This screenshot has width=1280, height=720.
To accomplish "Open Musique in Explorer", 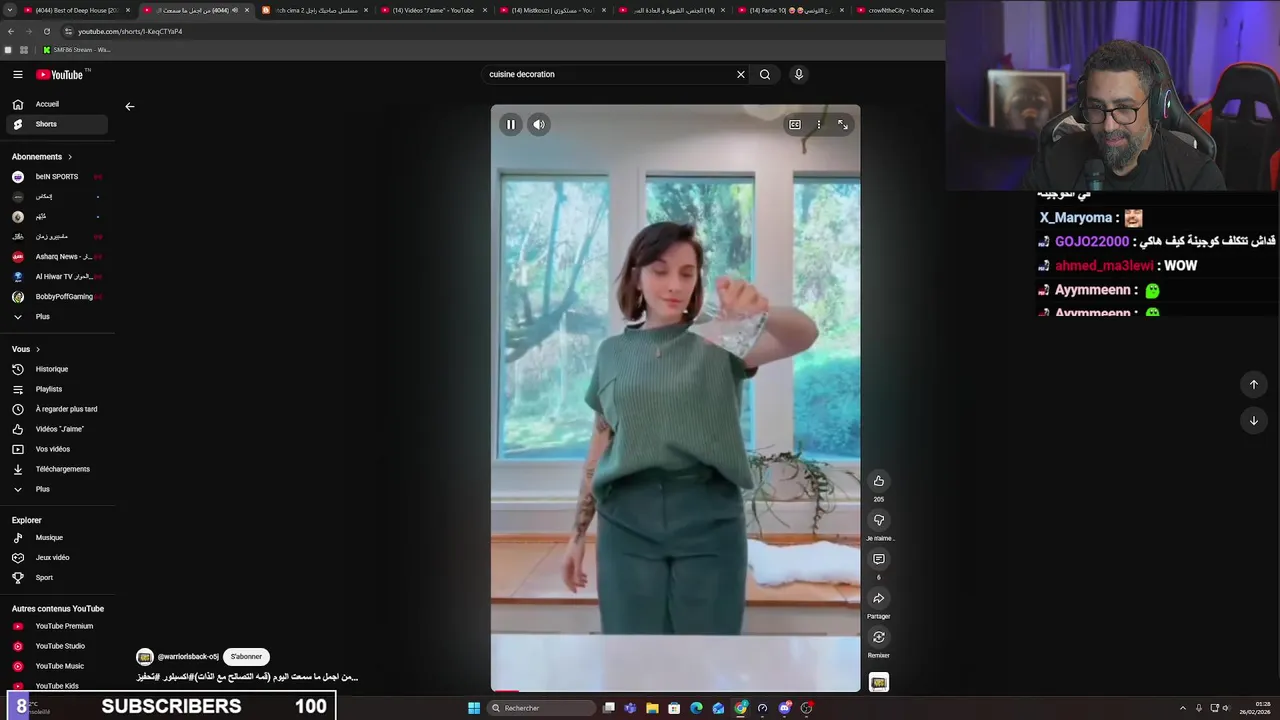I will click(x=57, y=538).
